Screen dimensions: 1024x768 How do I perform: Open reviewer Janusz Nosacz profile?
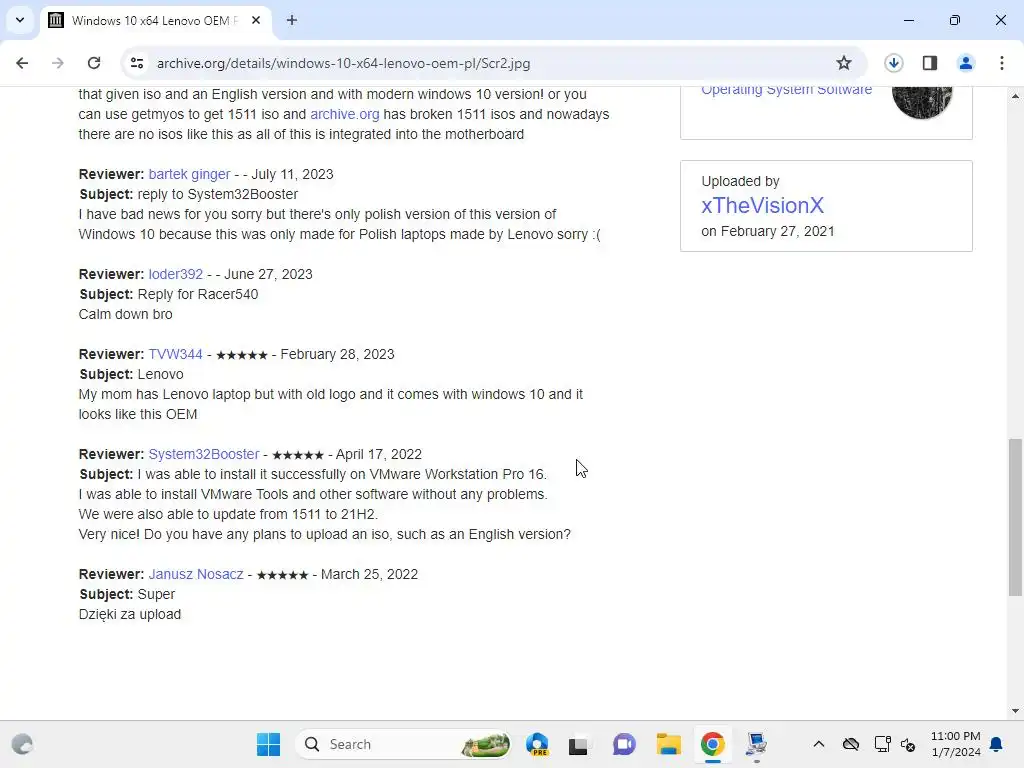point(196,575)
